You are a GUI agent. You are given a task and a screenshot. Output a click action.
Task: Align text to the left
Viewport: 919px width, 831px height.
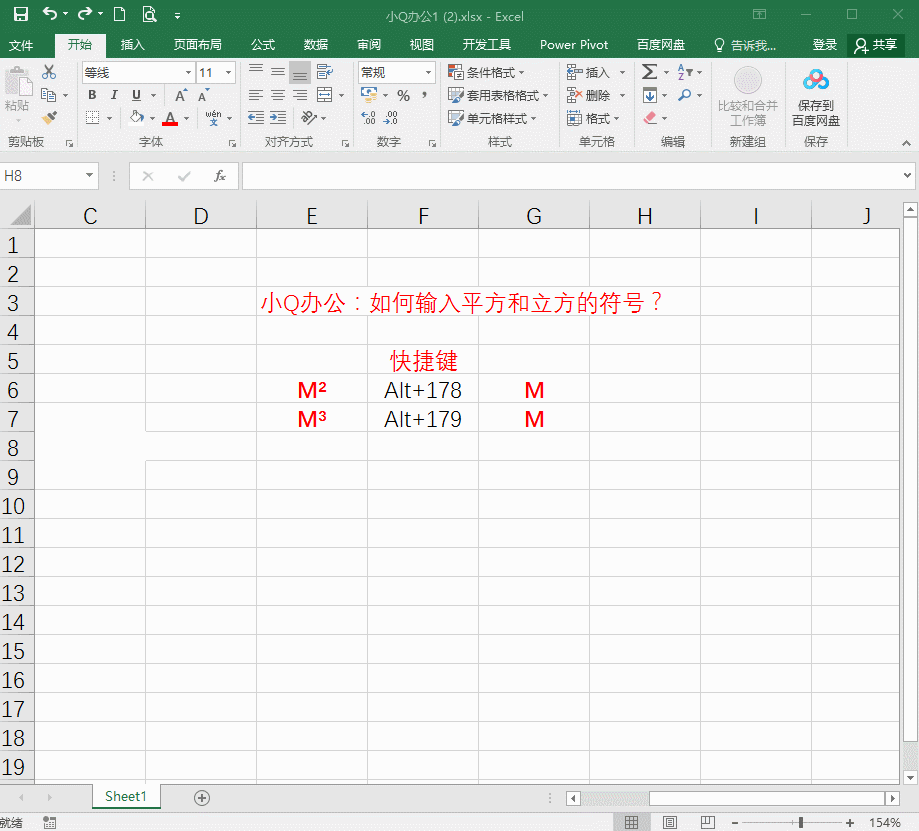(x=256, y=95)
